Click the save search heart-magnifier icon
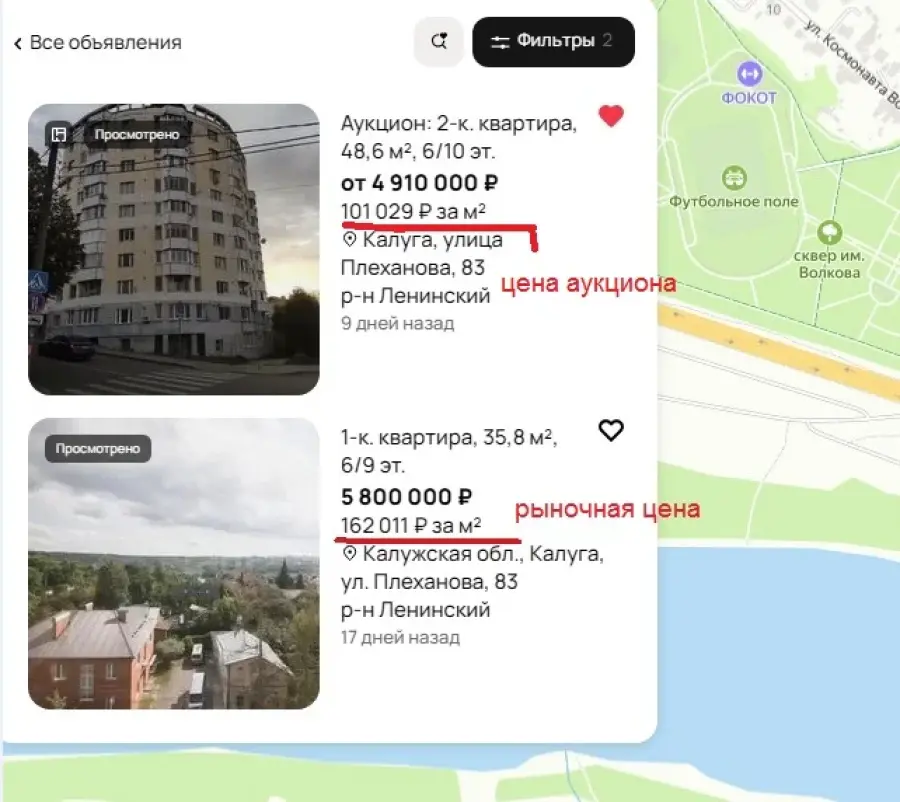This screenshot has height=802, width=900. click(439, 41)
